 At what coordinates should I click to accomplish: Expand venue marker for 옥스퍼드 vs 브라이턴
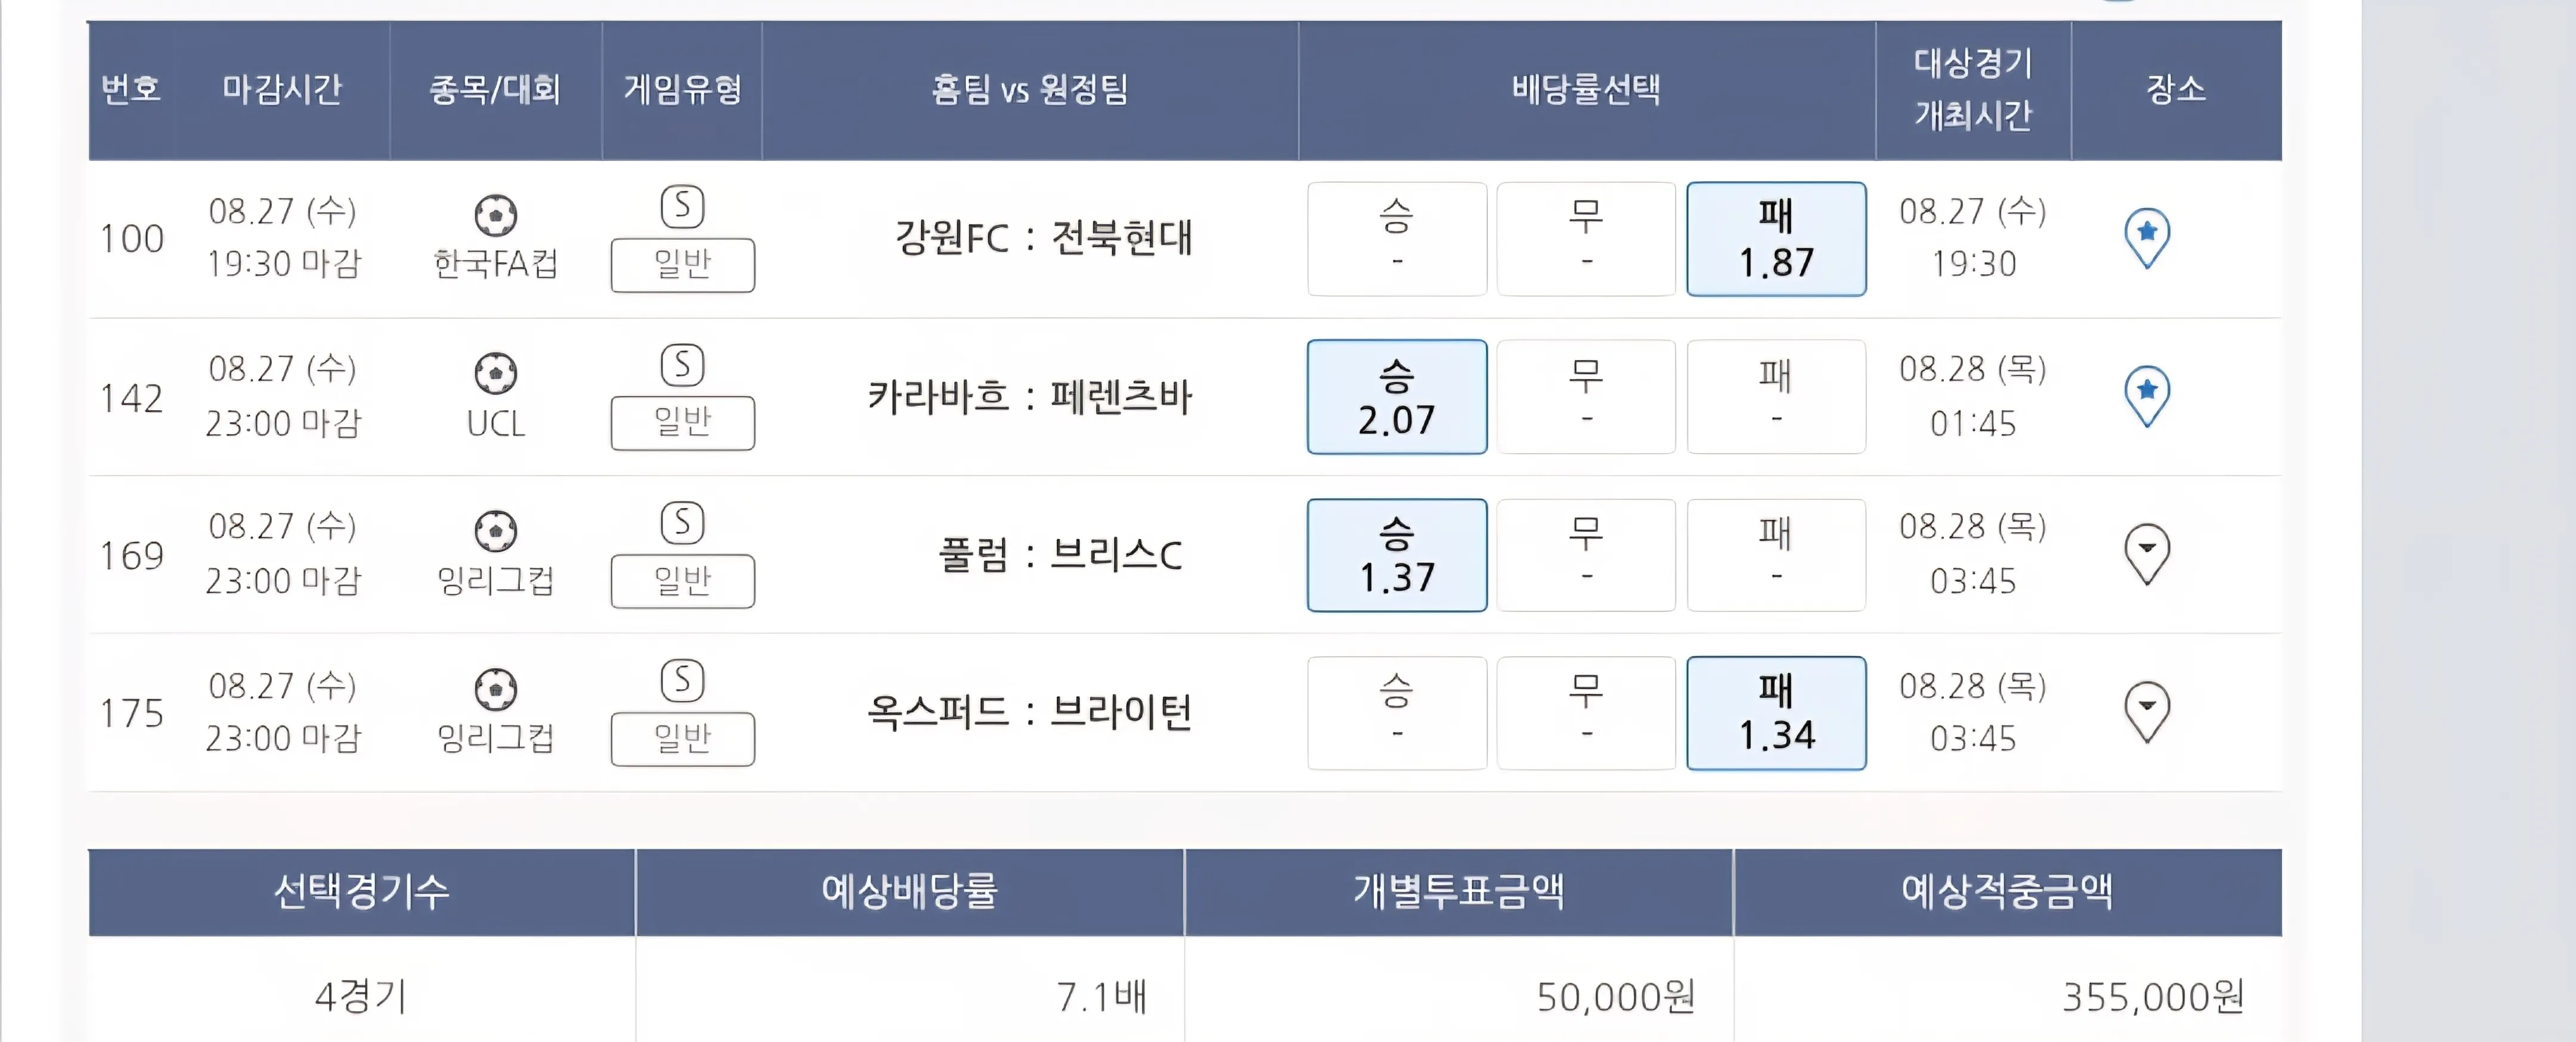click(2146, 711)
